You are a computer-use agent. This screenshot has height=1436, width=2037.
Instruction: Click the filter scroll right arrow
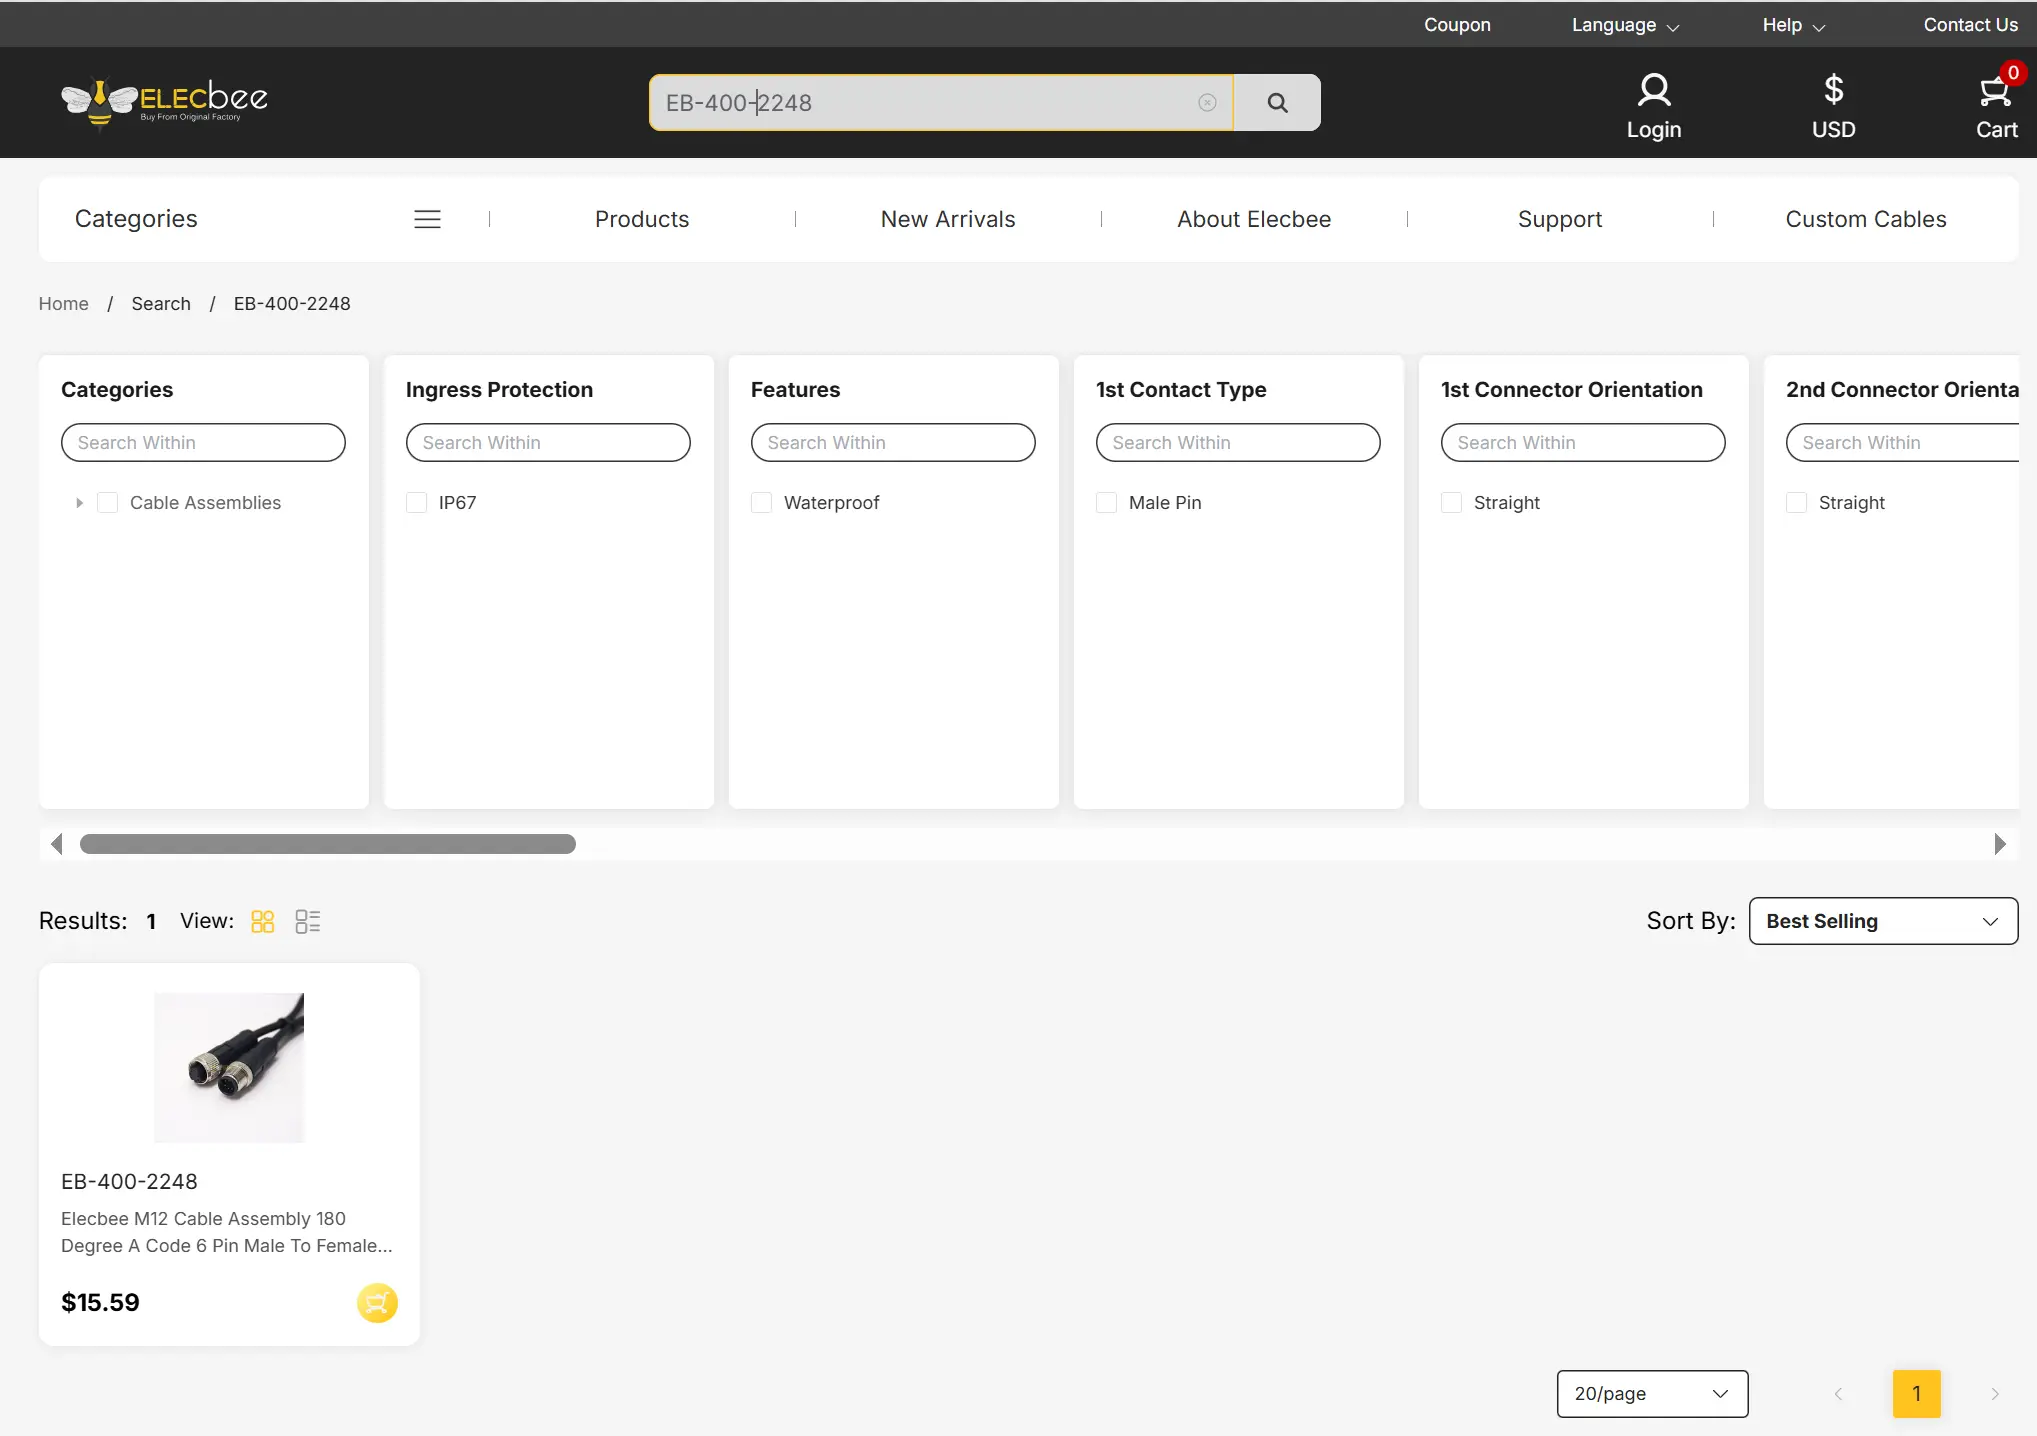[1999, 844]
